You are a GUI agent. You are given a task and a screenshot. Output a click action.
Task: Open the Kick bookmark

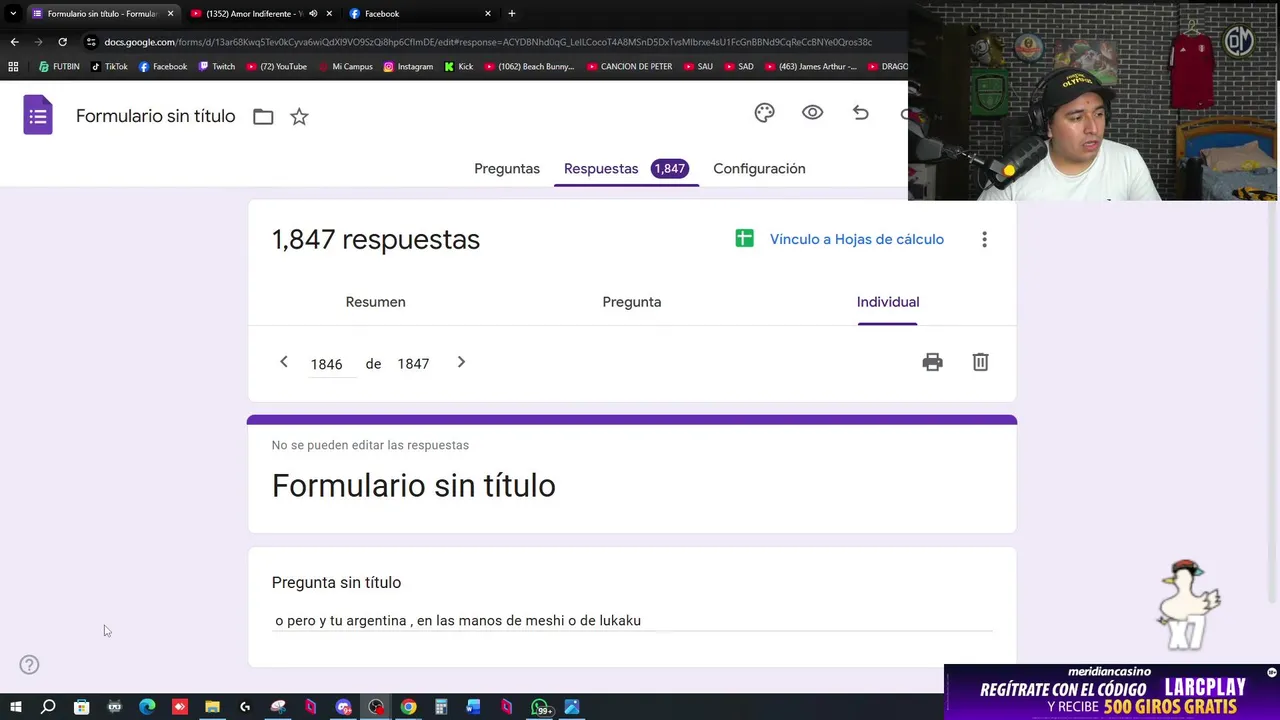(x=459, y=67)
